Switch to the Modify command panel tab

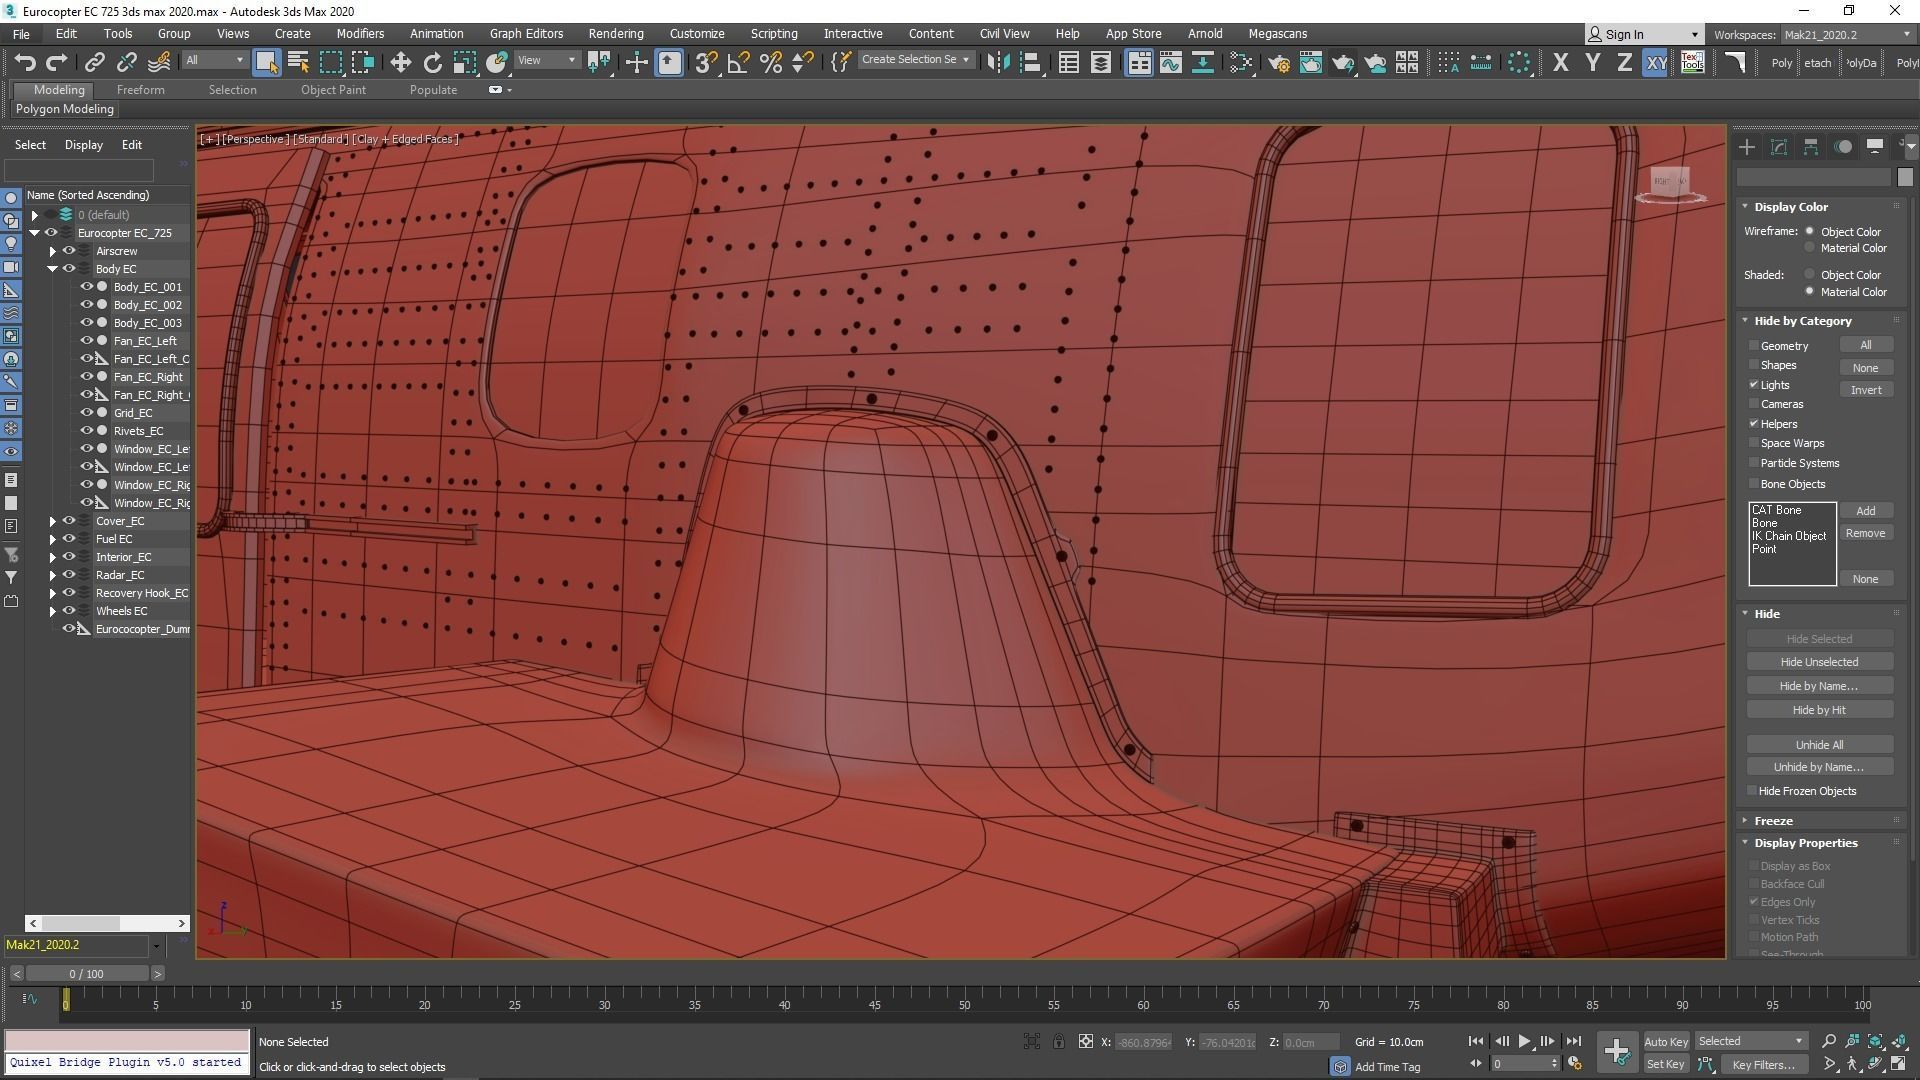click(1778, 147)
